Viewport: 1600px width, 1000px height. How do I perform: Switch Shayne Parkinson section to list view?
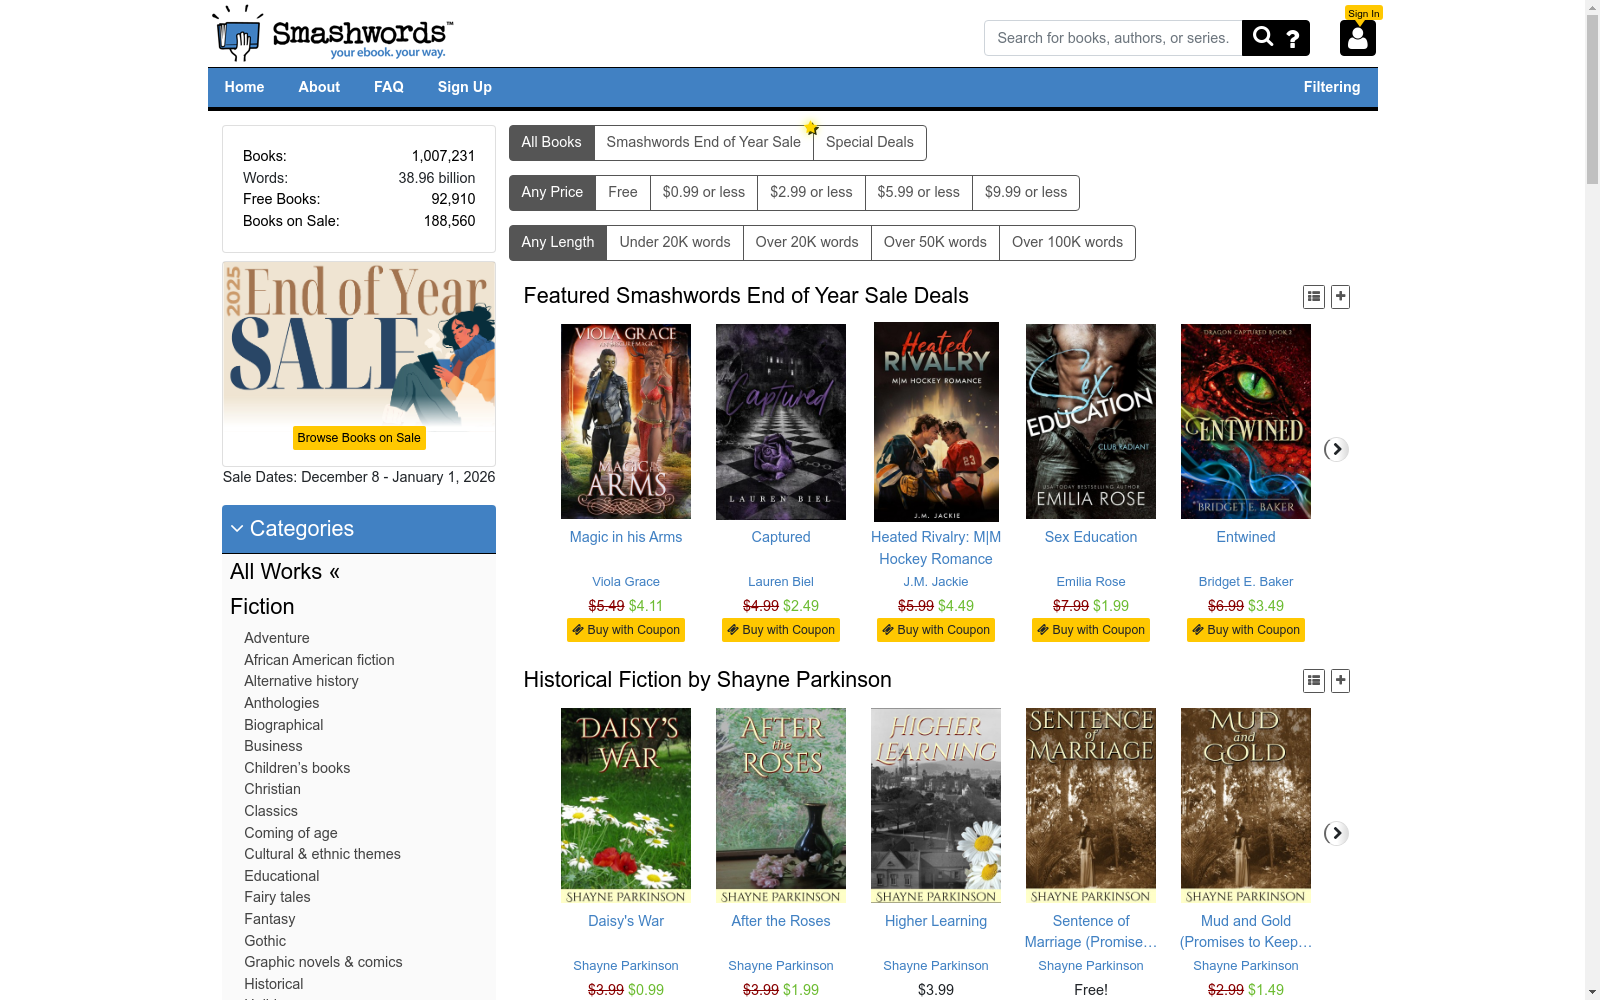coord(1314,681)
